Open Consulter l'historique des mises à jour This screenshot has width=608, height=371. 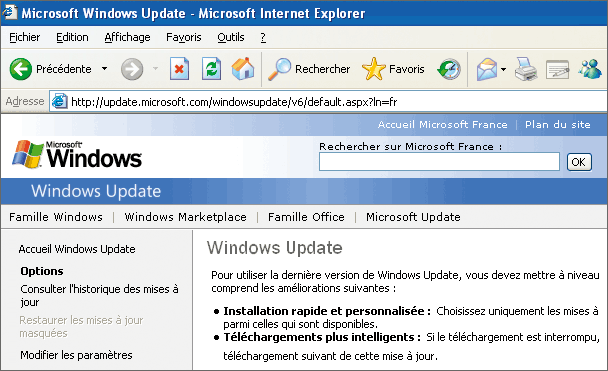pos(99,295)
